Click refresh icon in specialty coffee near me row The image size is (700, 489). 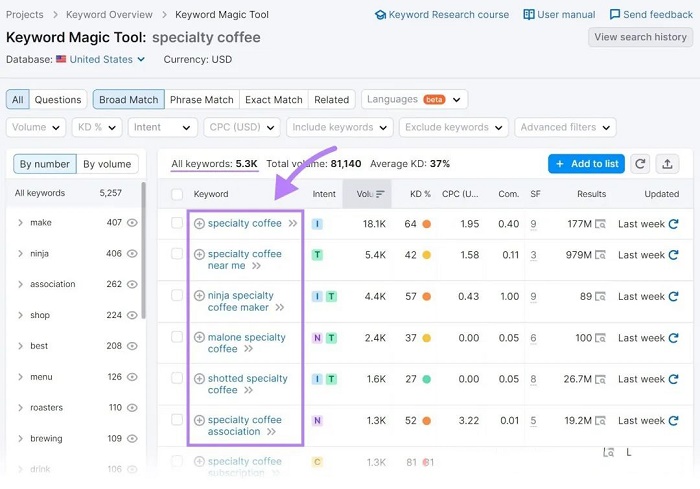673,255
